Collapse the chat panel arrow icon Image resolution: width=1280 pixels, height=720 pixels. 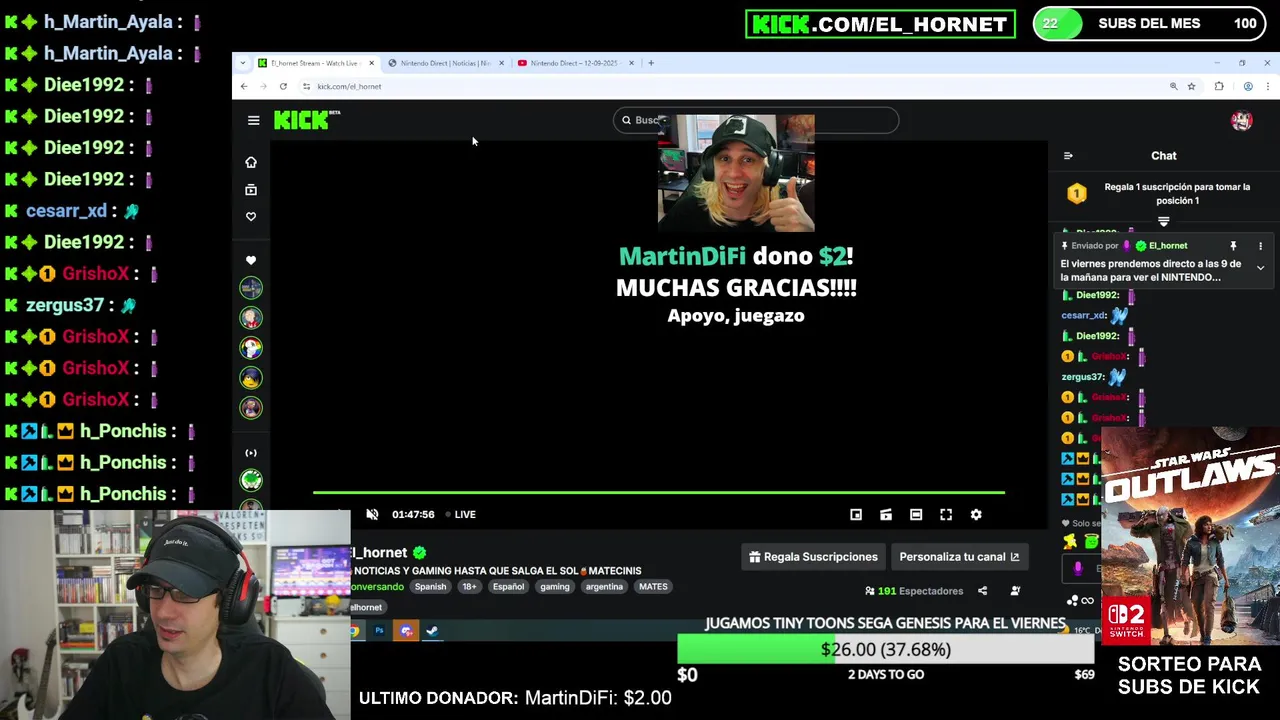pos(1068,156)
